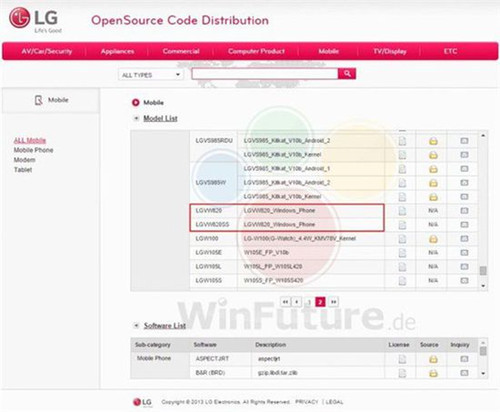The image size is (500, 412).
Task: Click the magnifier search button
Action: tap(347, 74)
